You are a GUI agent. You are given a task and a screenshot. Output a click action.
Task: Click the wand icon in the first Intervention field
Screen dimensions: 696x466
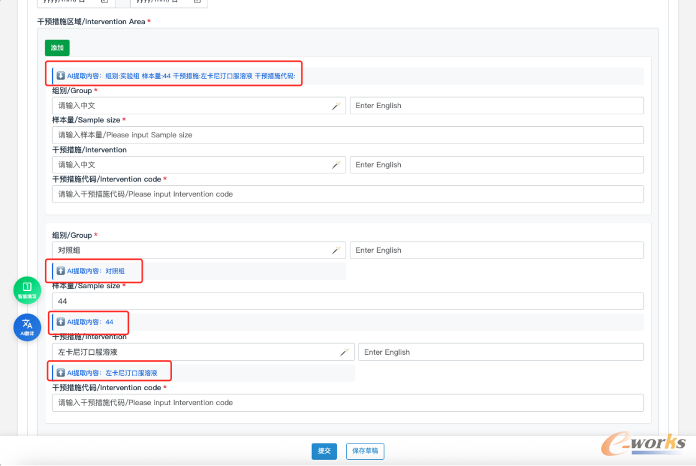(x=336, y=165)
